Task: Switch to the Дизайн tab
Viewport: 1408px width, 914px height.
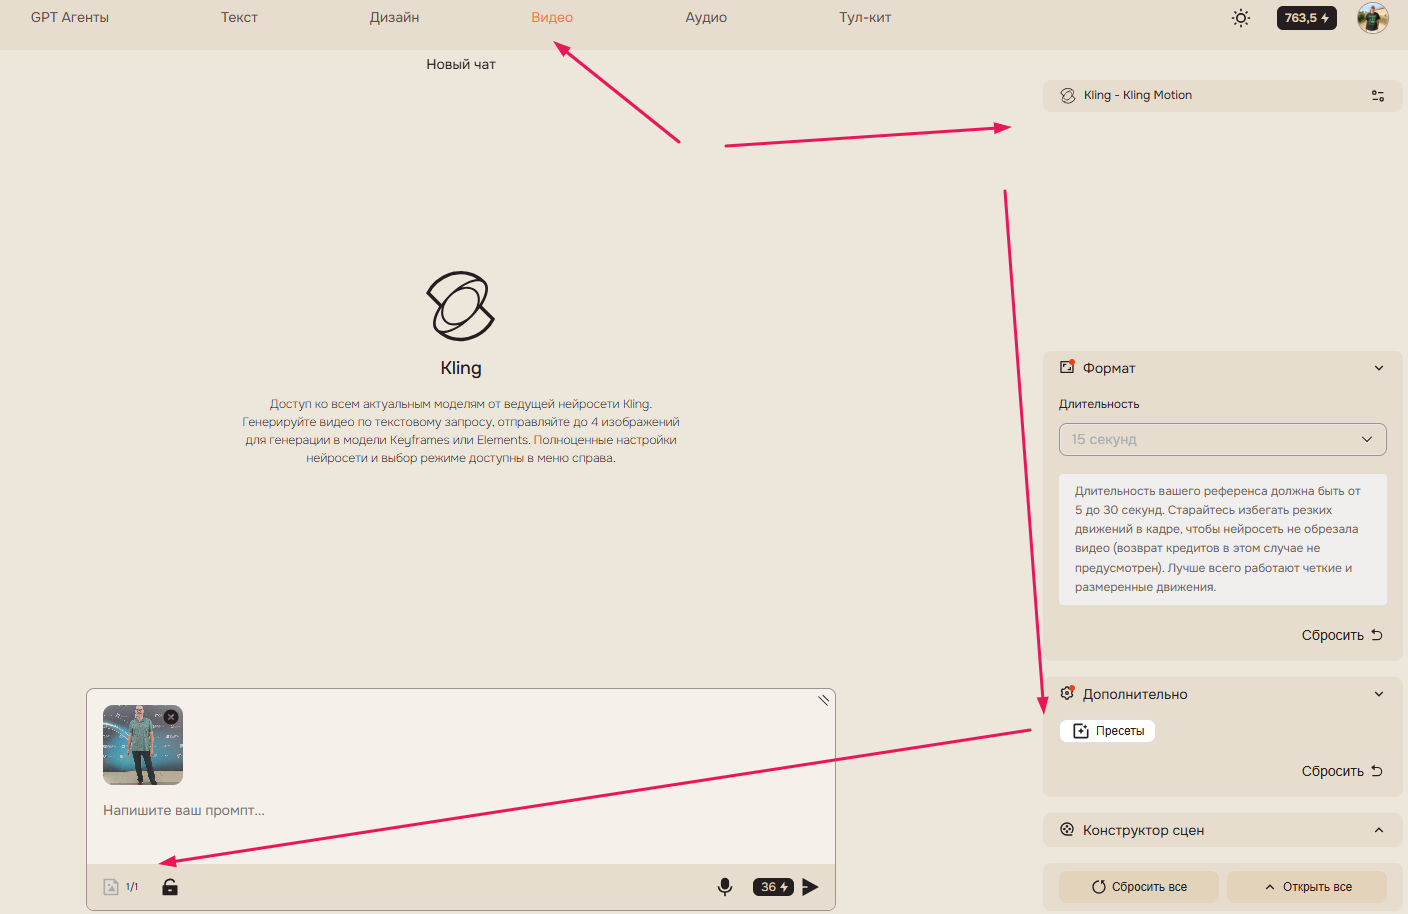Action: pyautogui.click(x=394, y=17)
